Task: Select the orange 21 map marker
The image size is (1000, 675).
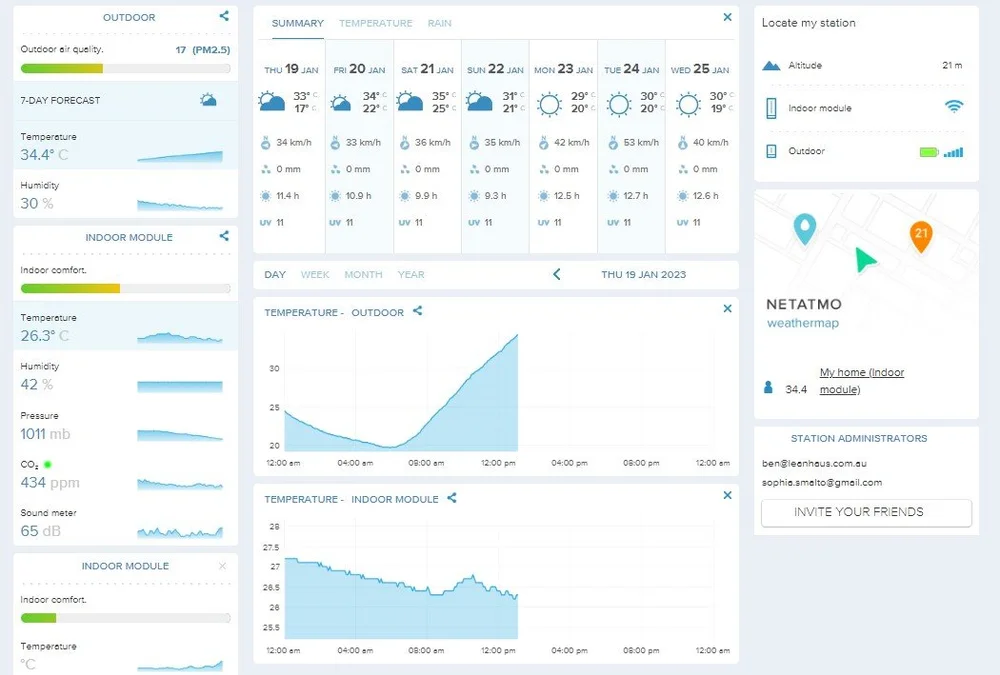Action: pyautogui.click(x=921, y=235)
